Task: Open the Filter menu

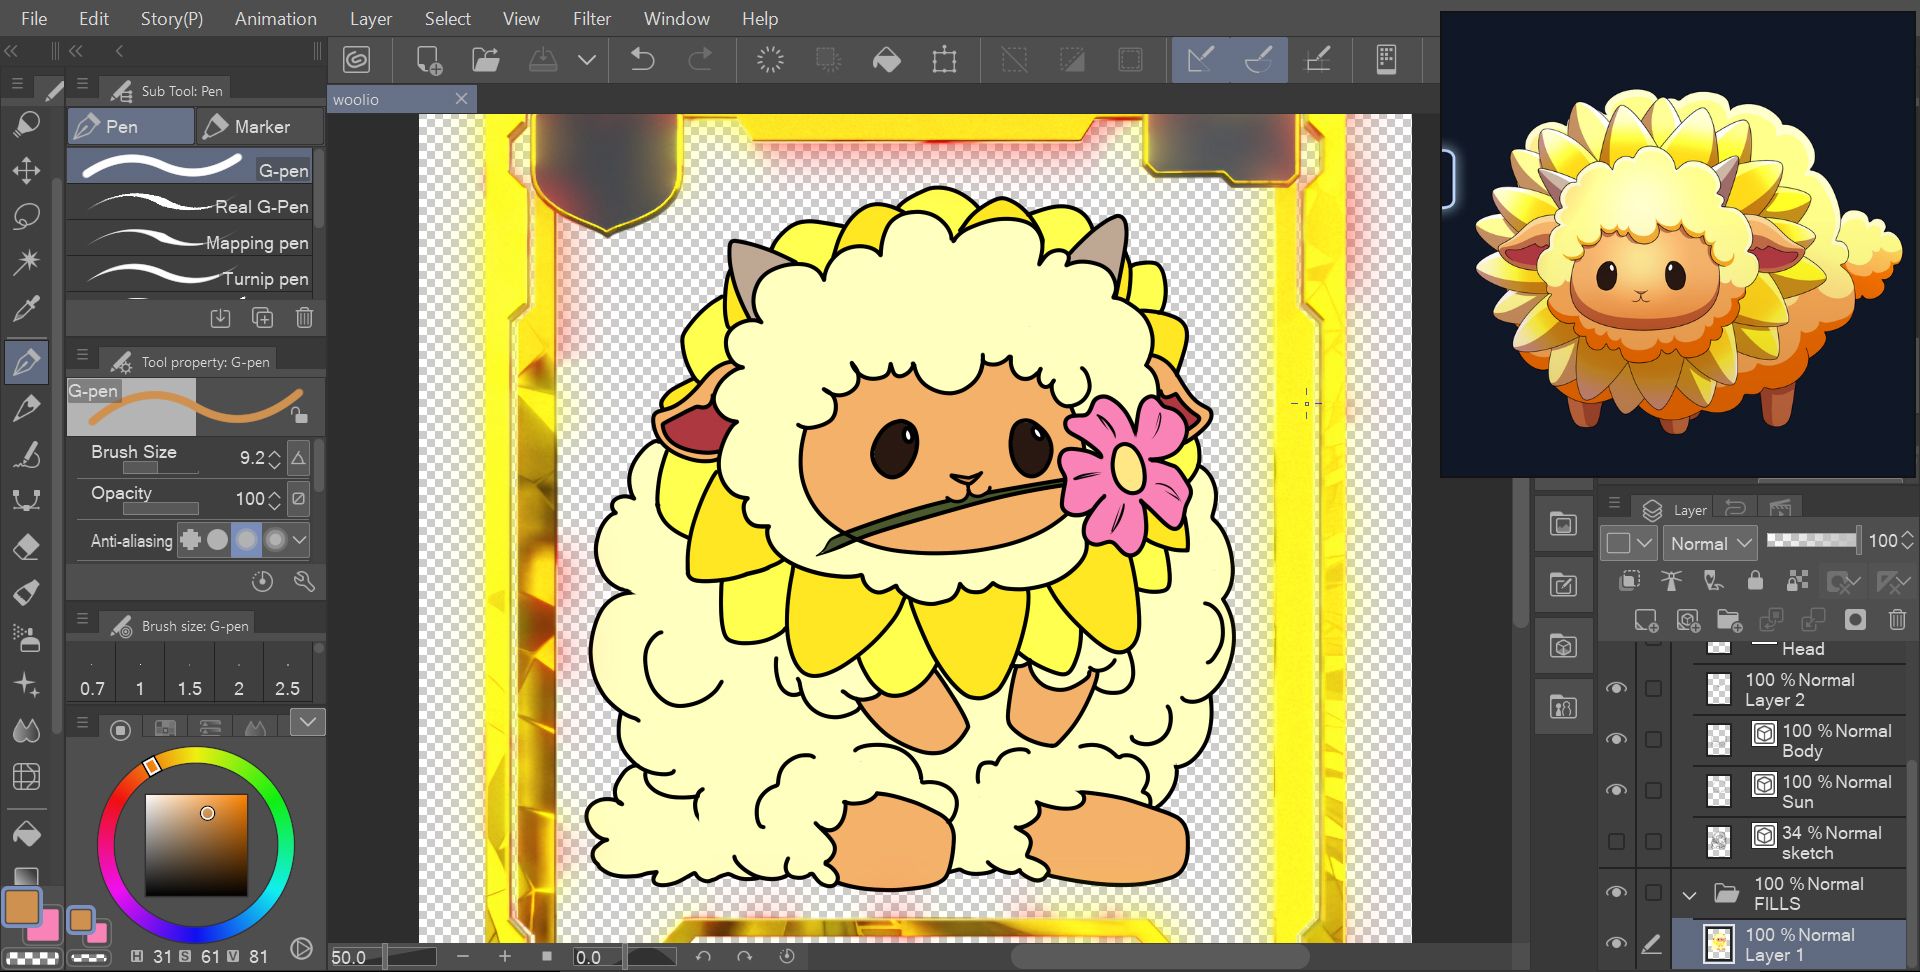Action: [592, 18]
